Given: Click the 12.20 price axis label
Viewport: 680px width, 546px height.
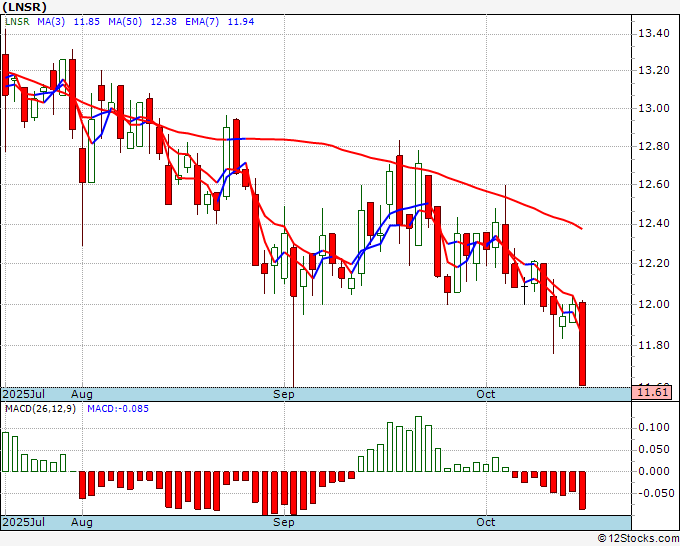Looking at the screenshot, I should pos(654,264).
